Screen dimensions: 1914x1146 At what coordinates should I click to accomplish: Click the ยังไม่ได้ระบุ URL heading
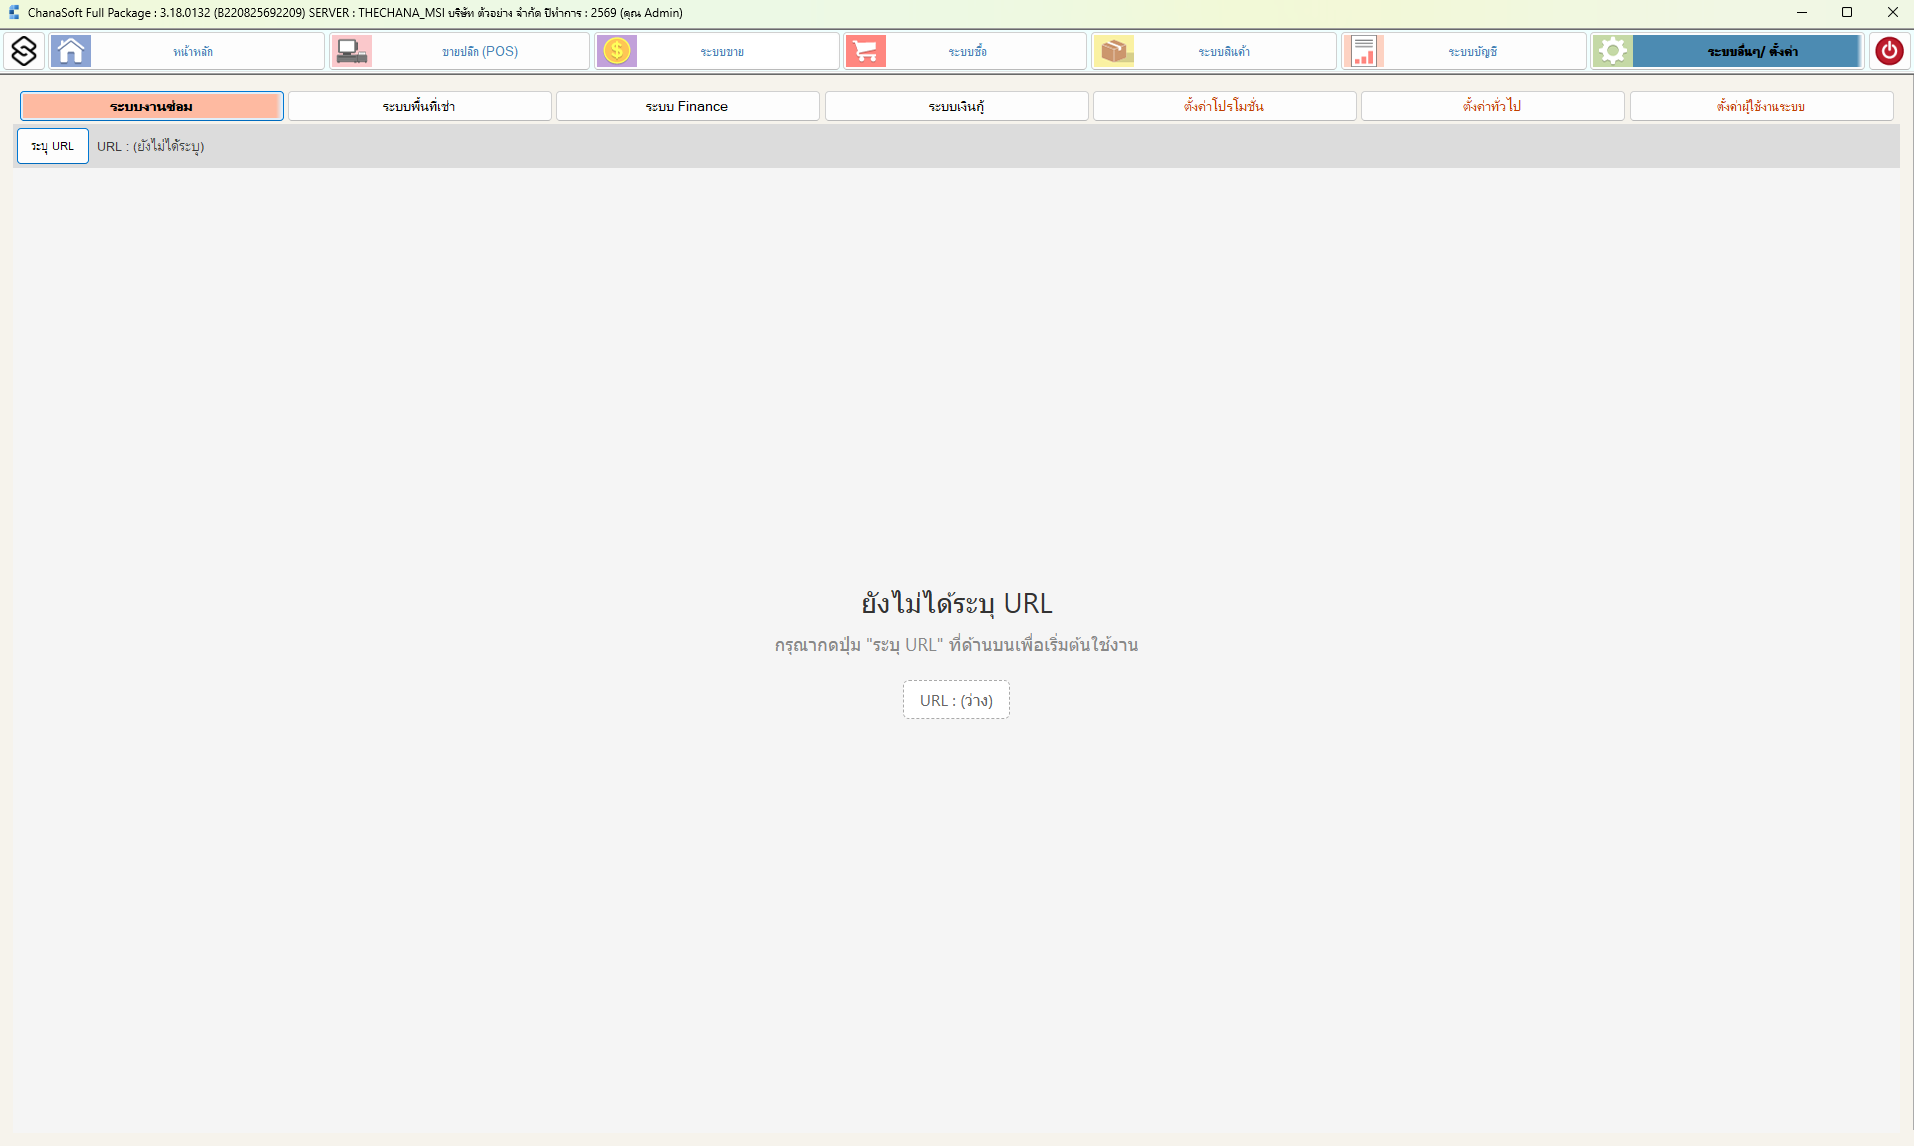click(x=957, y=604)
